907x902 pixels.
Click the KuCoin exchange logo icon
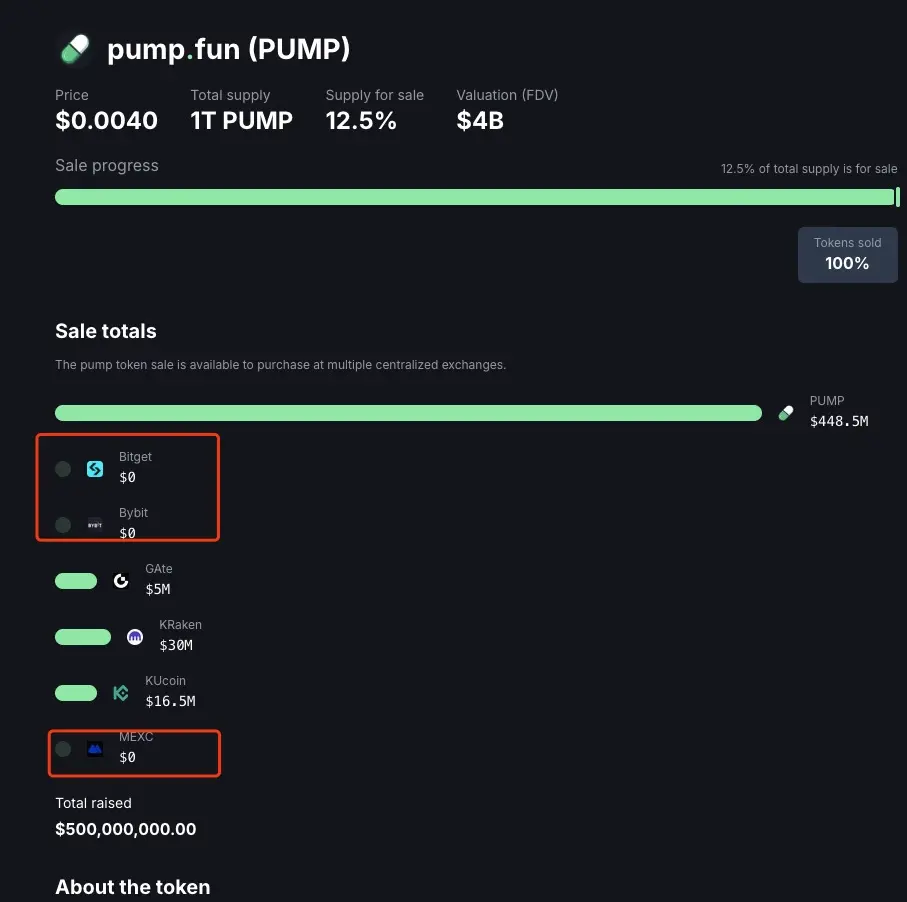[x=121, y=693]
